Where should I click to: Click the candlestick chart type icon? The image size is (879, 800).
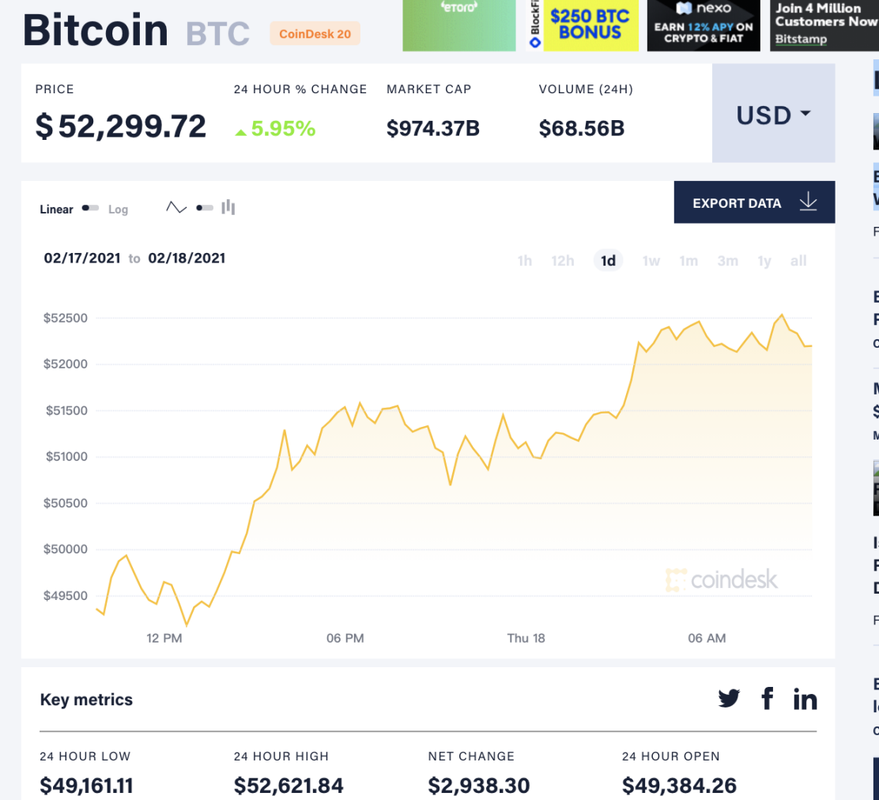[228, 207]
